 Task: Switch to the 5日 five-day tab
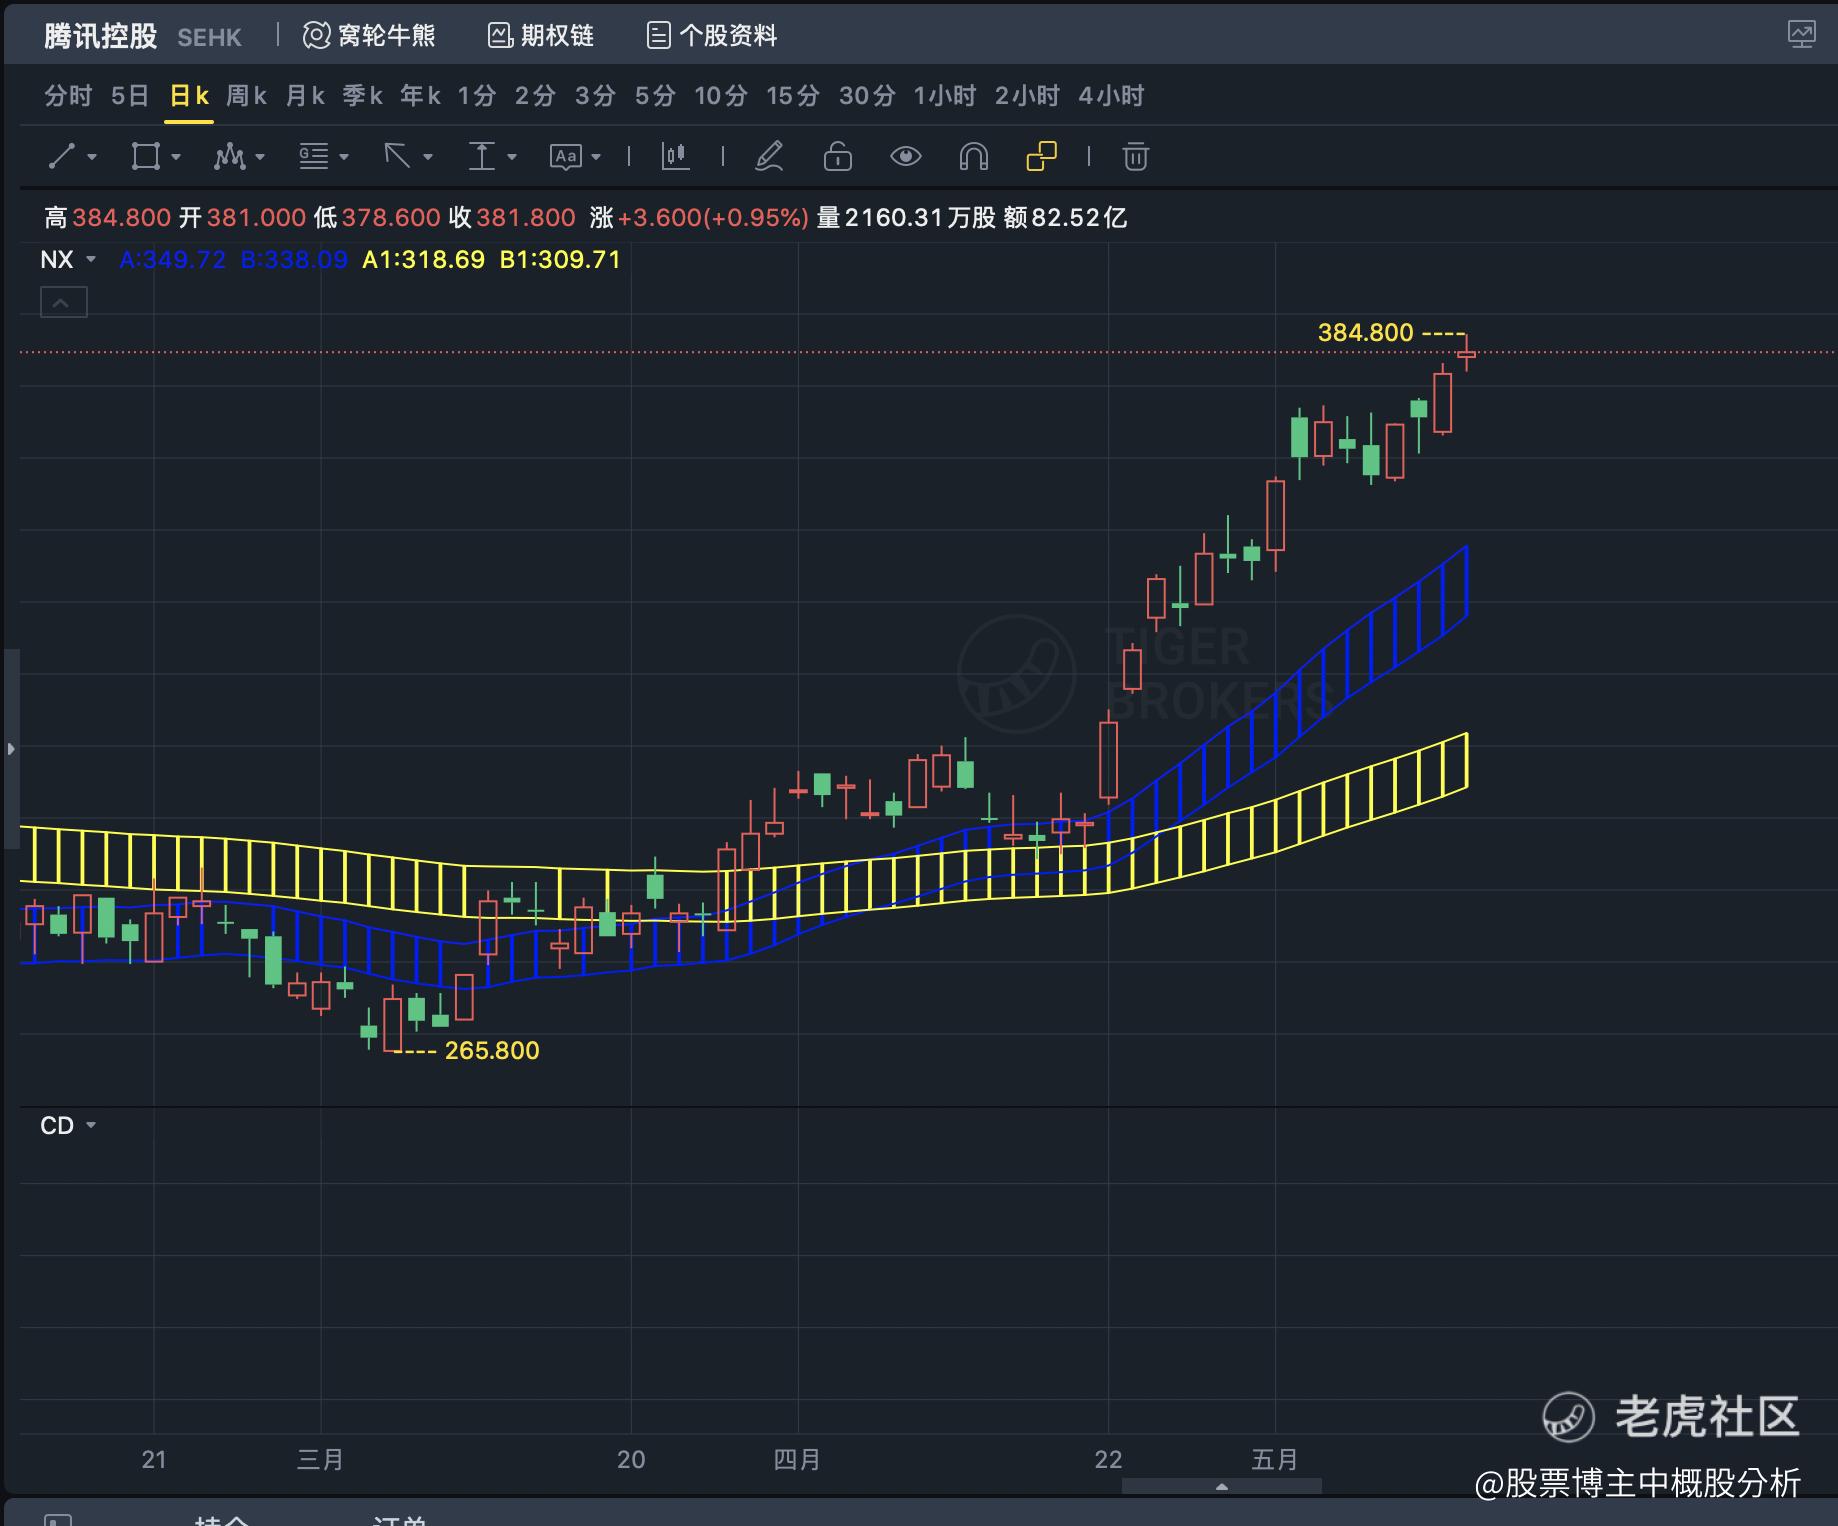(130, 96)
